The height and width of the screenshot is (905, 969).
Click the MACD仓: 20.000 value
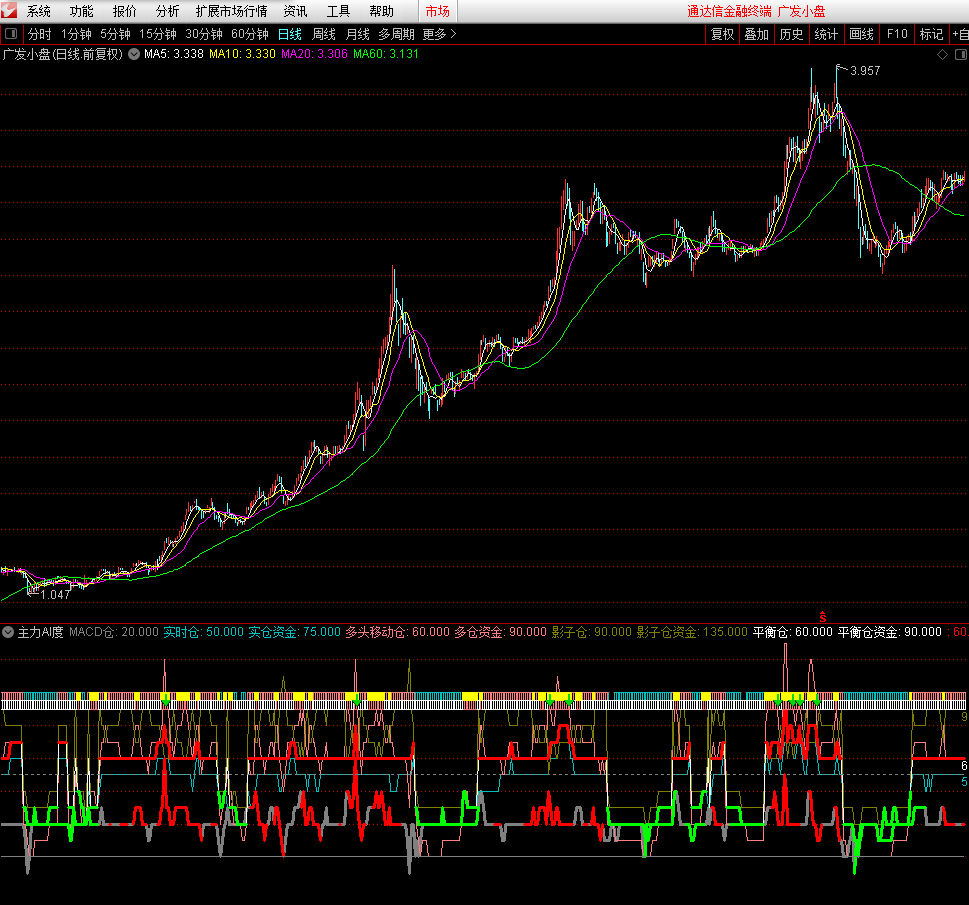coord(114,632)
